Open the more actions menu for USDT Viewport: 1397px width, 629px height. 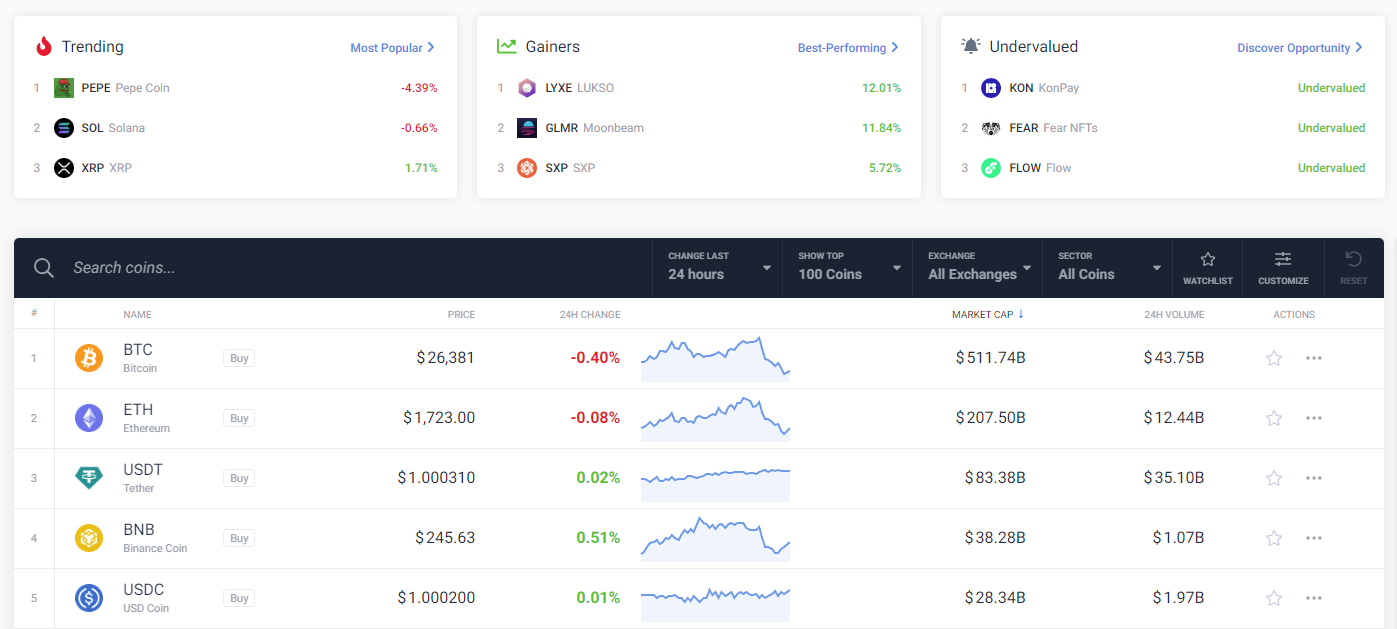tap(1314, 478)
